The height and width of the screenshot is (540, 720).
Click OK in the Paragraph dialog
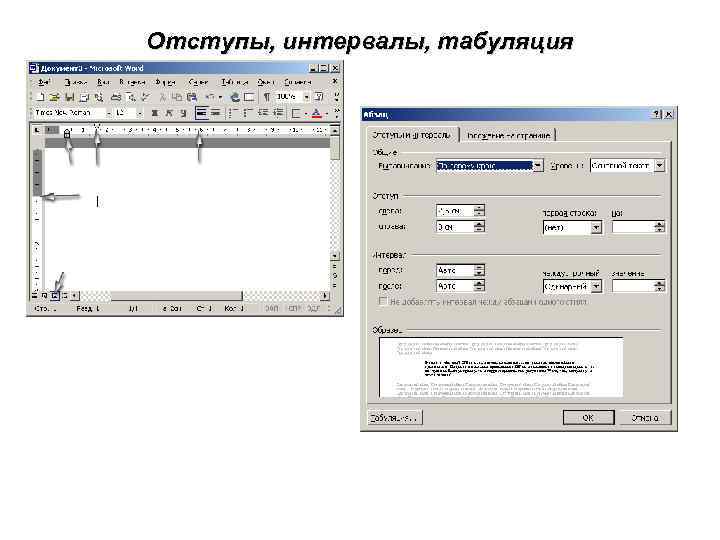pos(588,418)
